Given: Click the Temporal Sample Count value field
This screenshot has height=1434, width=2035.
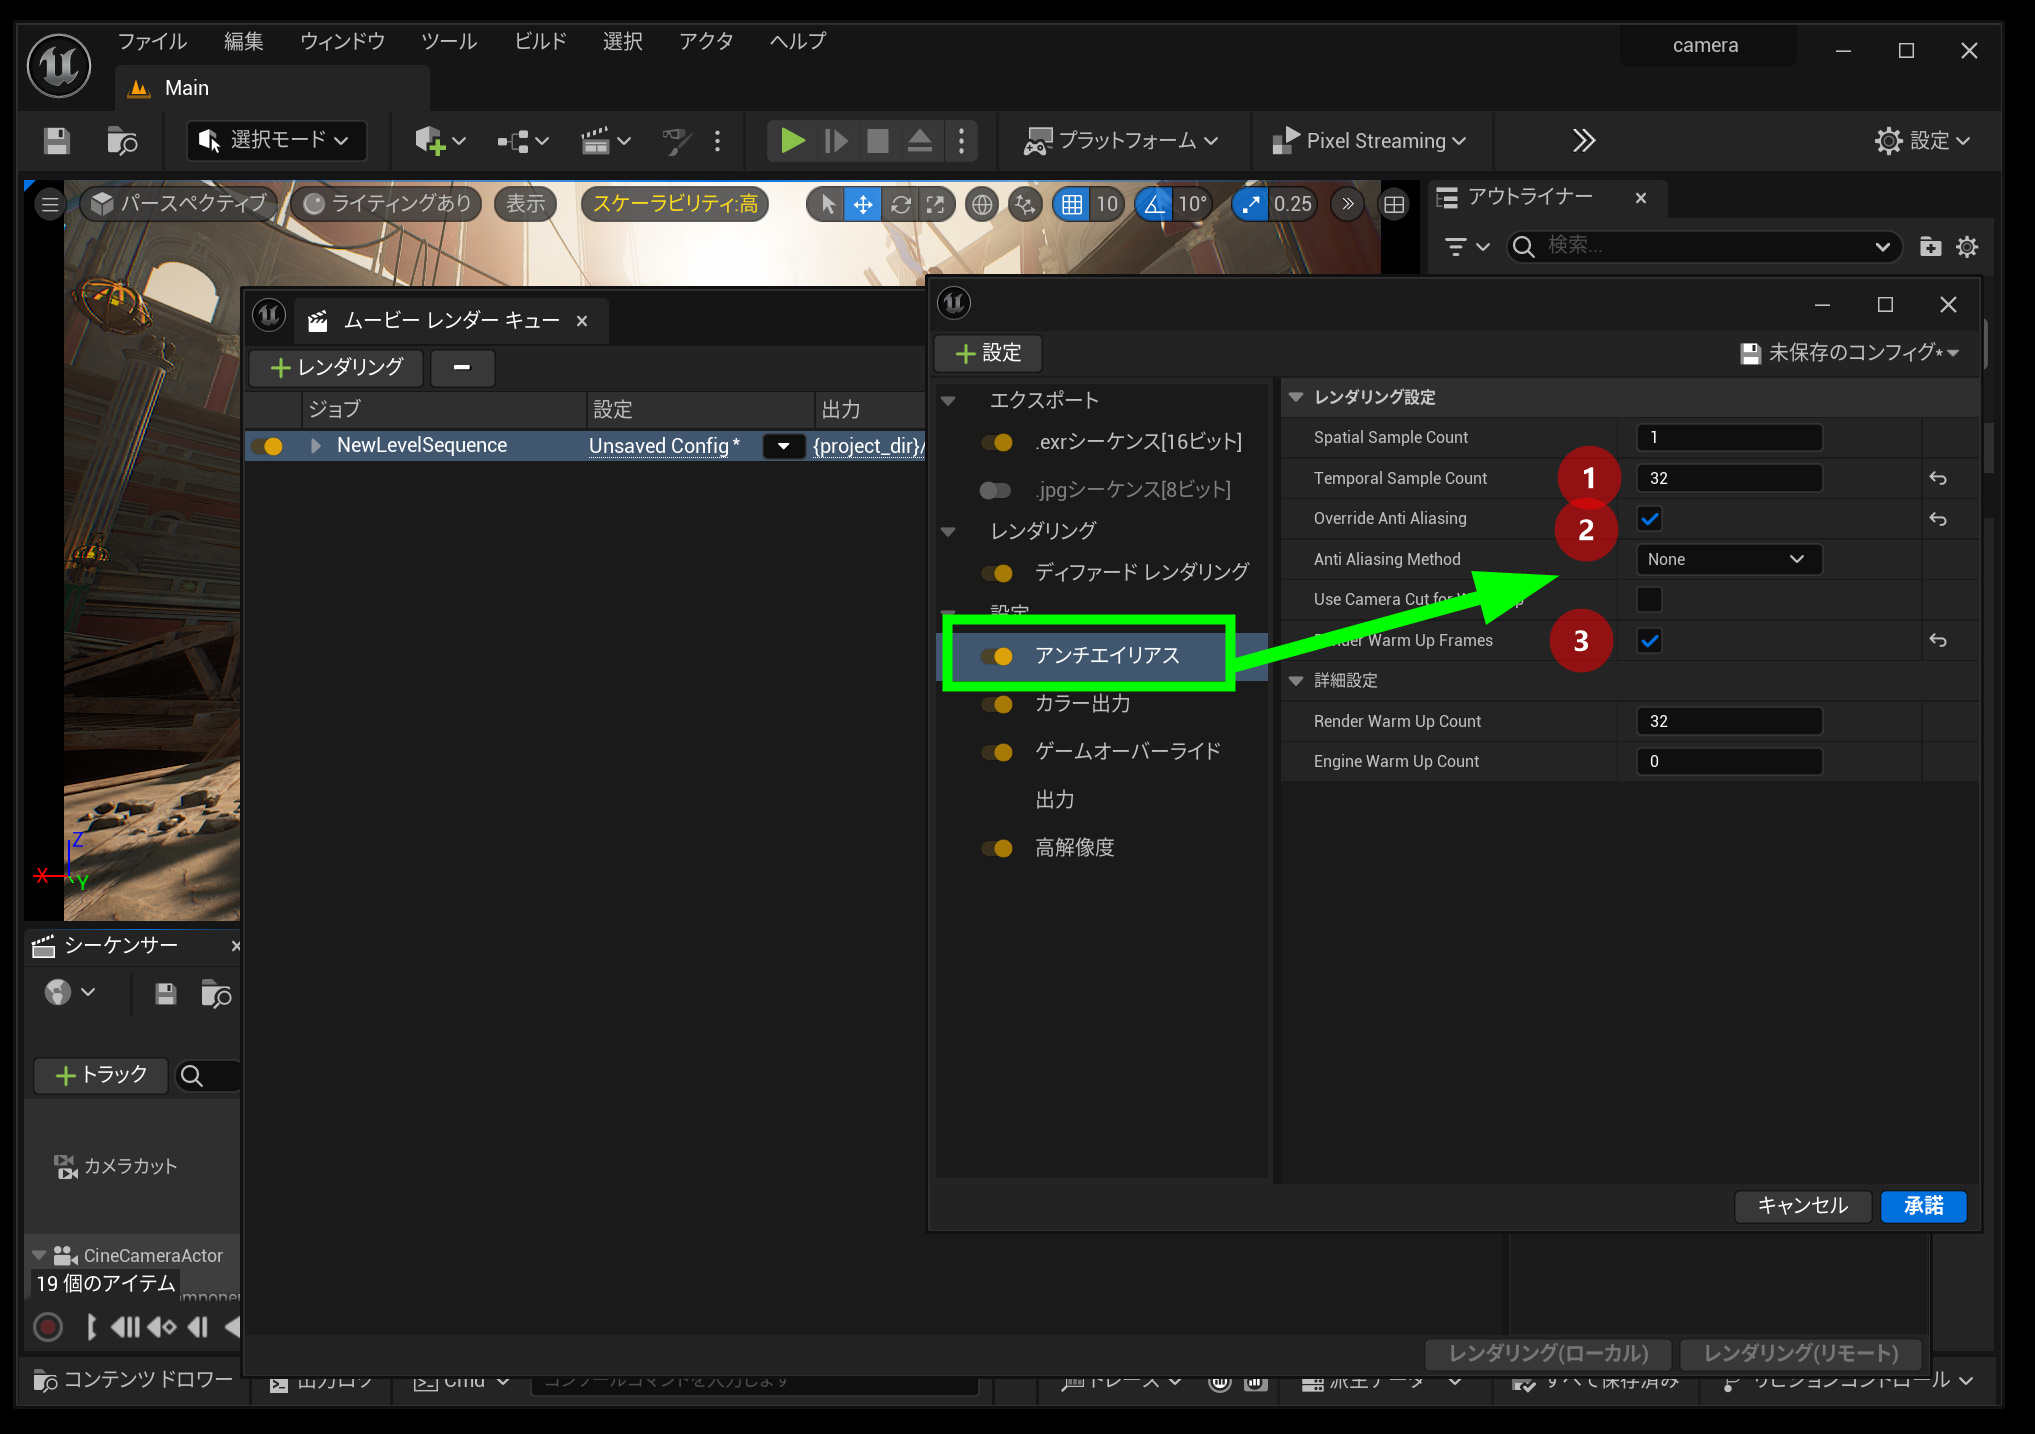Looking at the screenshot, I should click(x=1728, y=479).
